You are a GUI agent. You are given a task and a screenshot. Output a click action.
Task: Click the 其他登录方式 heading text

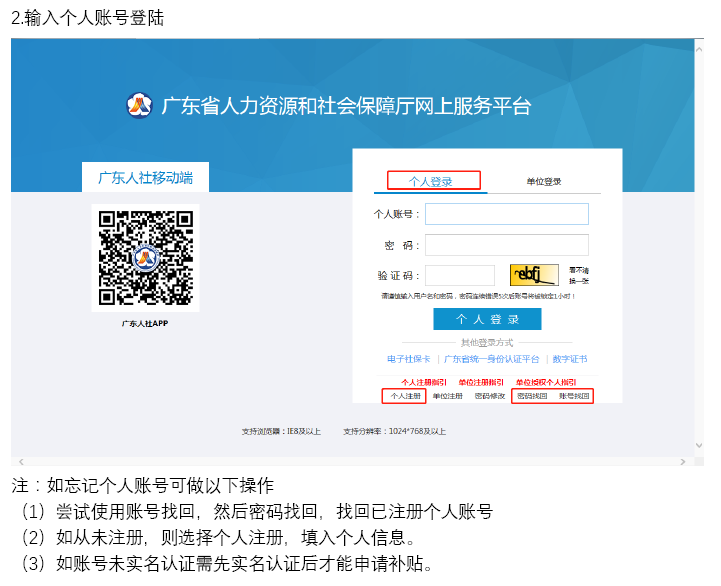click(x=487, y=343)
